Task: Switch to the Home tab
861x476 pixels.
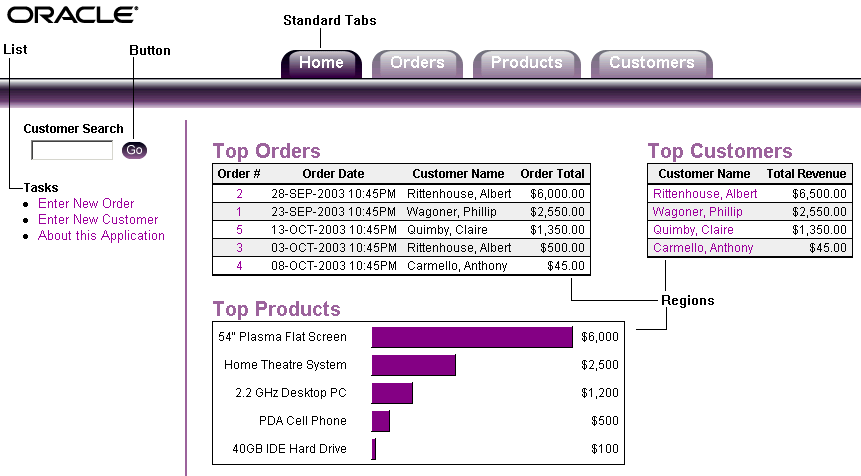Action: point(321,63)
